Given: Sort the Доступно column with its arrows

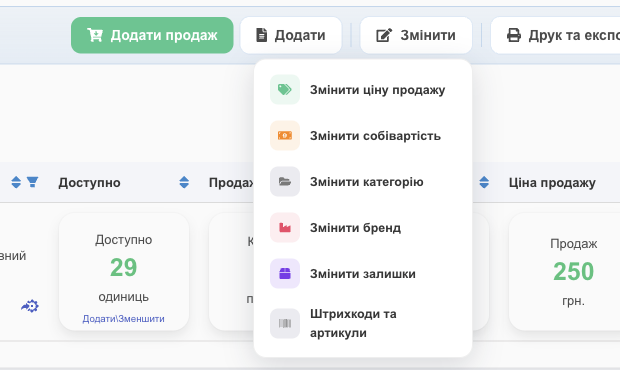Looking at the screenshot, I should 184,182.
